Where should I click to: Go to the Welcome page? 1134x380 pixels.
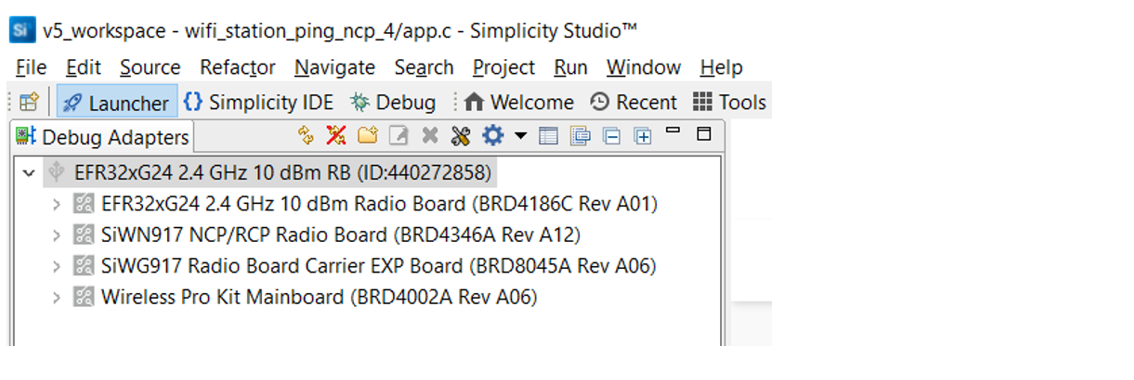(x=519, y=102)
